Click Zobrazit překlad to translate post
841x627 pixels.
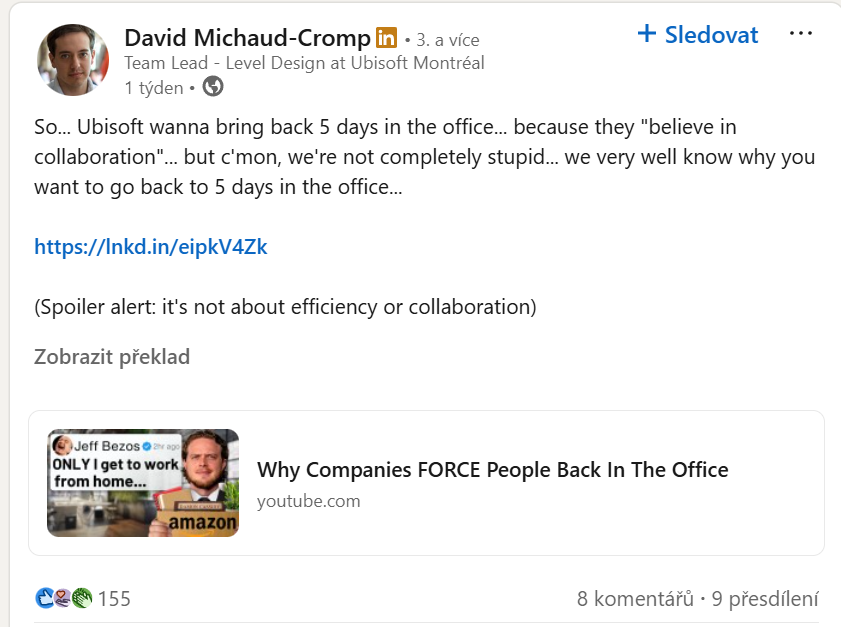point(112,356)
